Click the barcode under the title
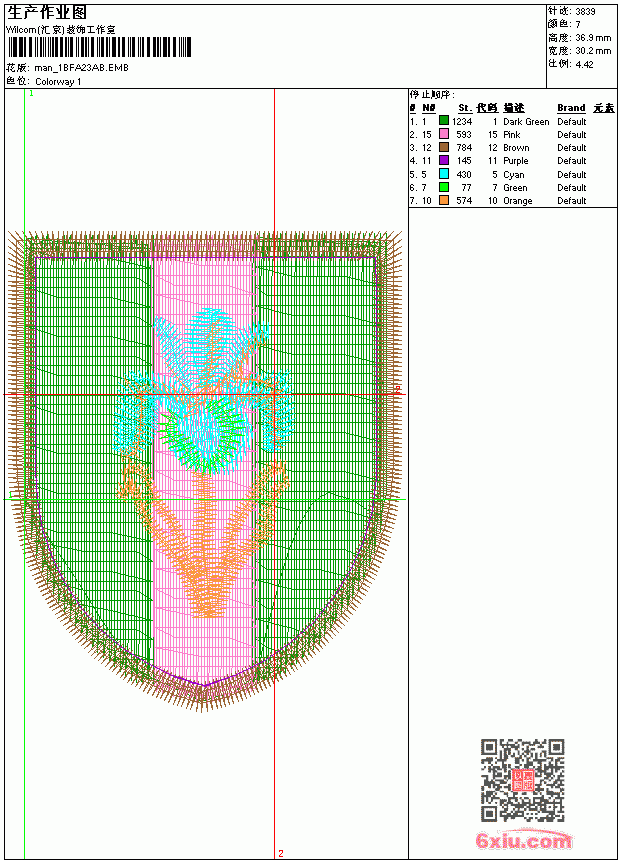 99,47
